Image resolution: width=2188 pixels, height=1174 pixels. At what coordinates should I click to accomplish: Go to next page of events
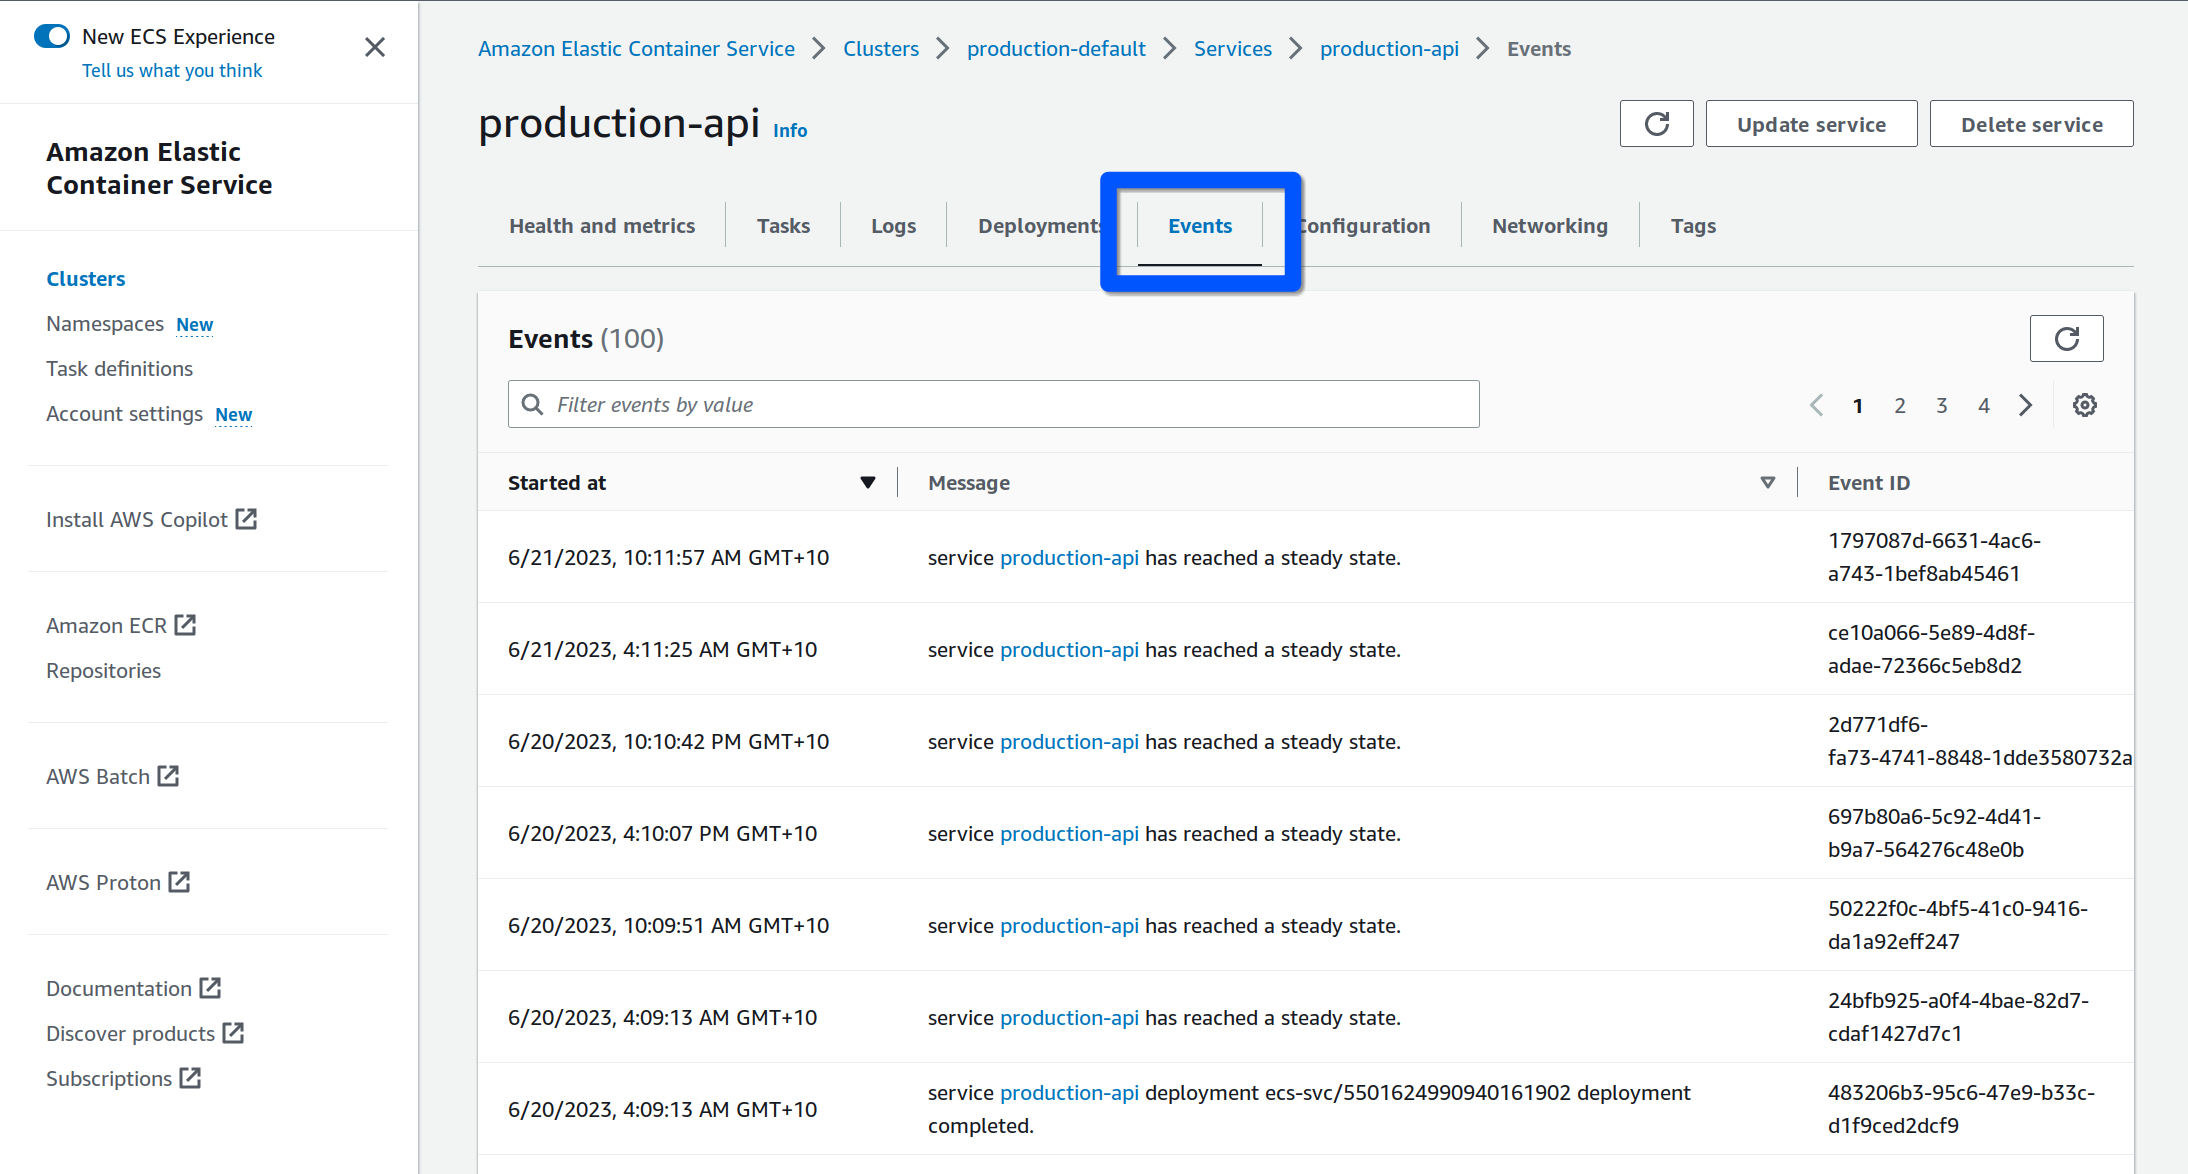point(2025,405)
